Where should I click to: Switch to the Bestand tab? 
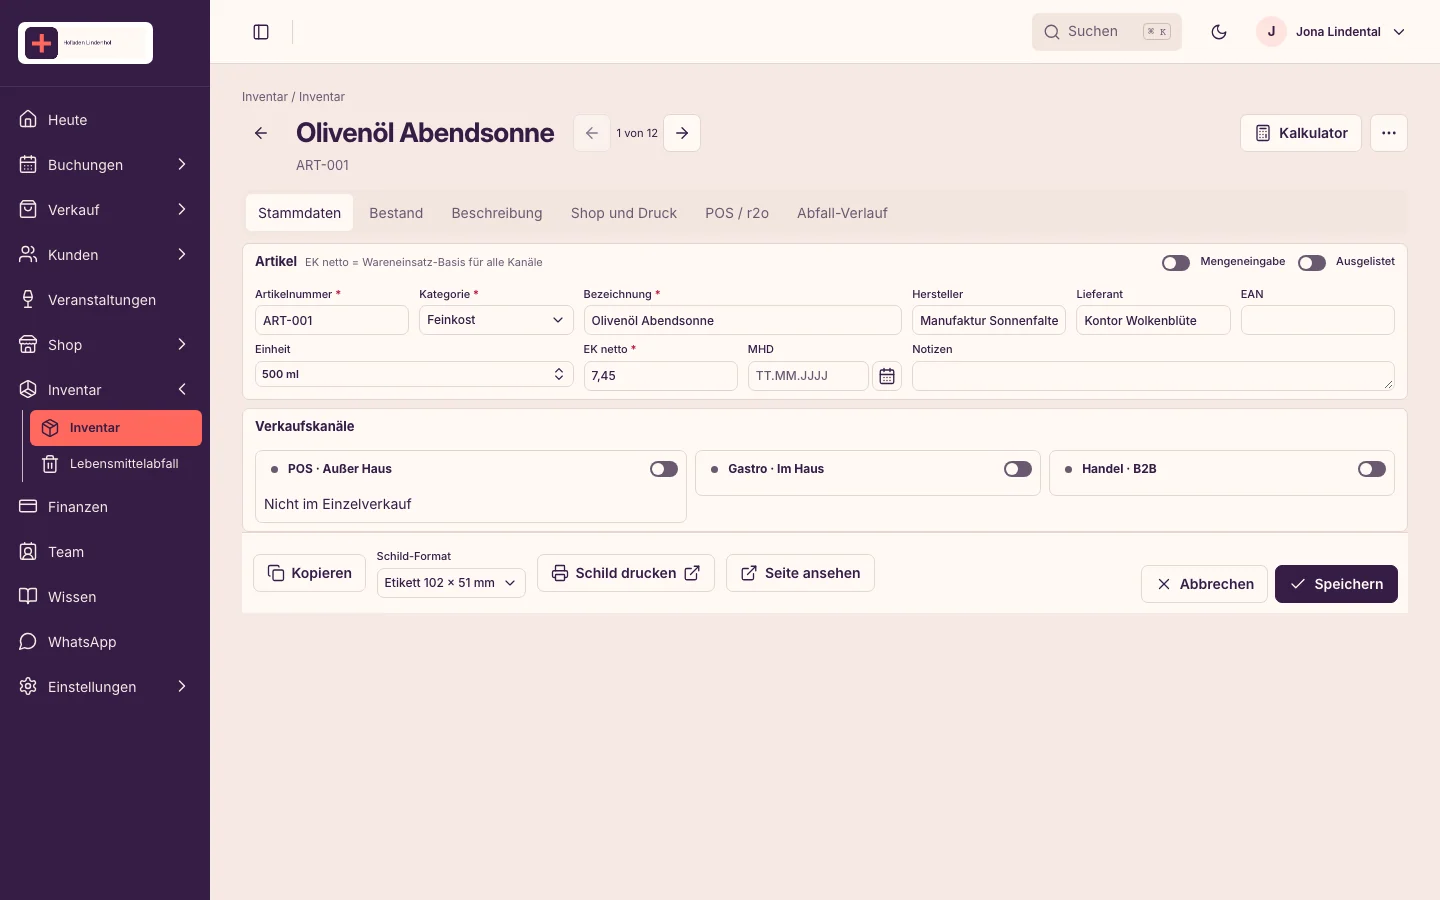click(396, 213)
